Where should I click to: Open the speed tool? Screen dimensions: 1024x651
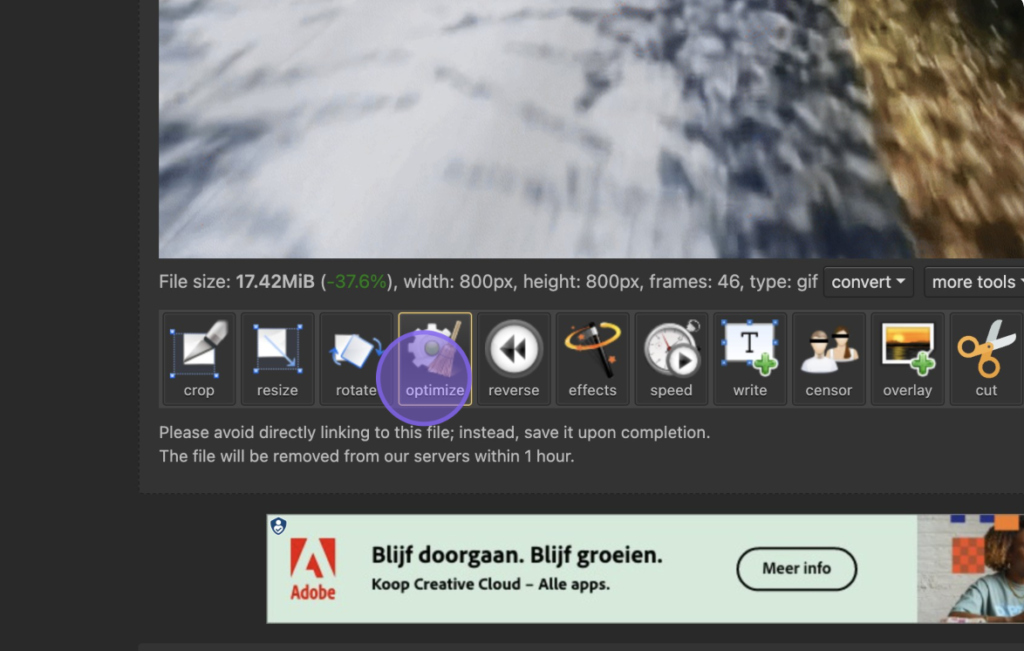(x=671, y=358)
